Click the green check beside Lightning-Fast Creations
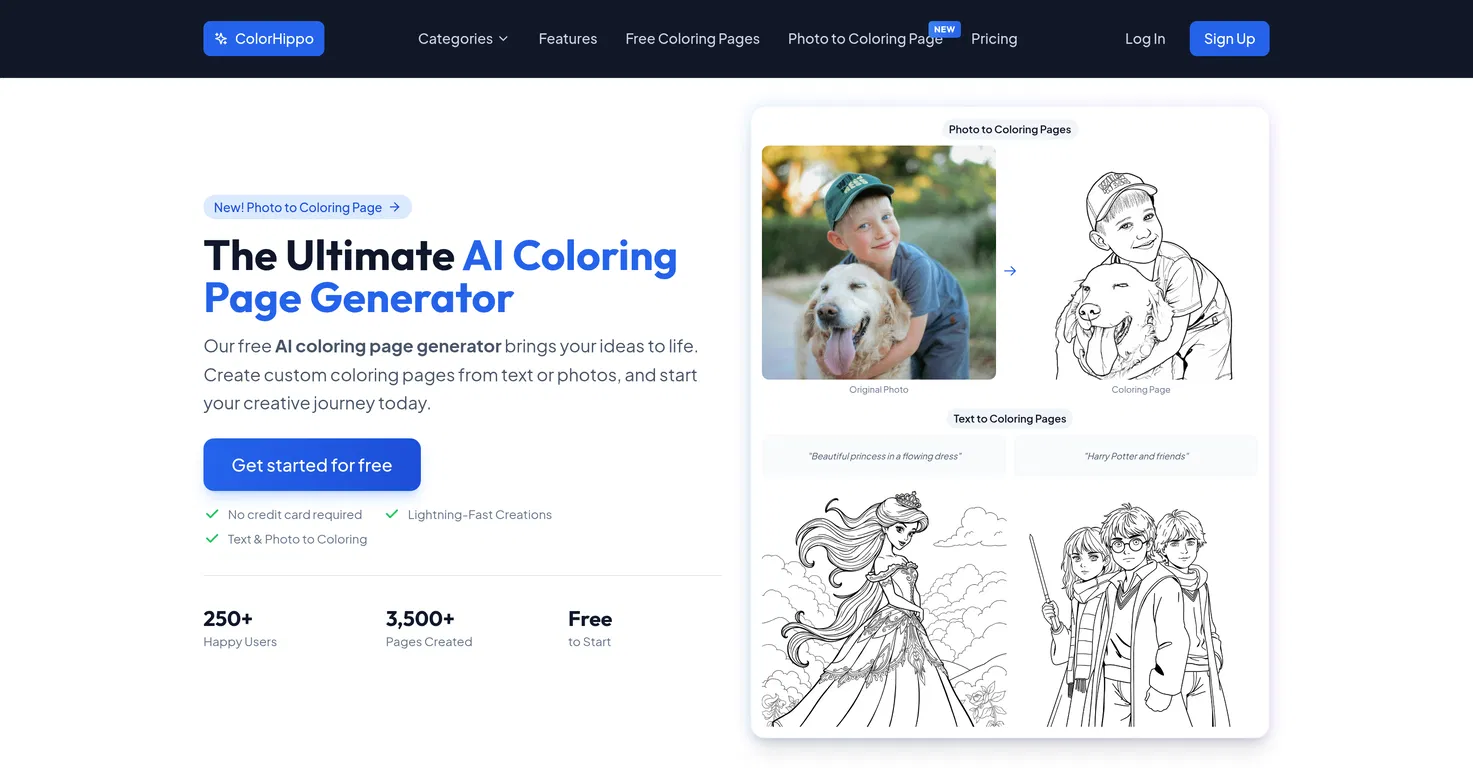The height and width of the screenshot is (768, 1473). pyautogui.click(x=392, y=514)
